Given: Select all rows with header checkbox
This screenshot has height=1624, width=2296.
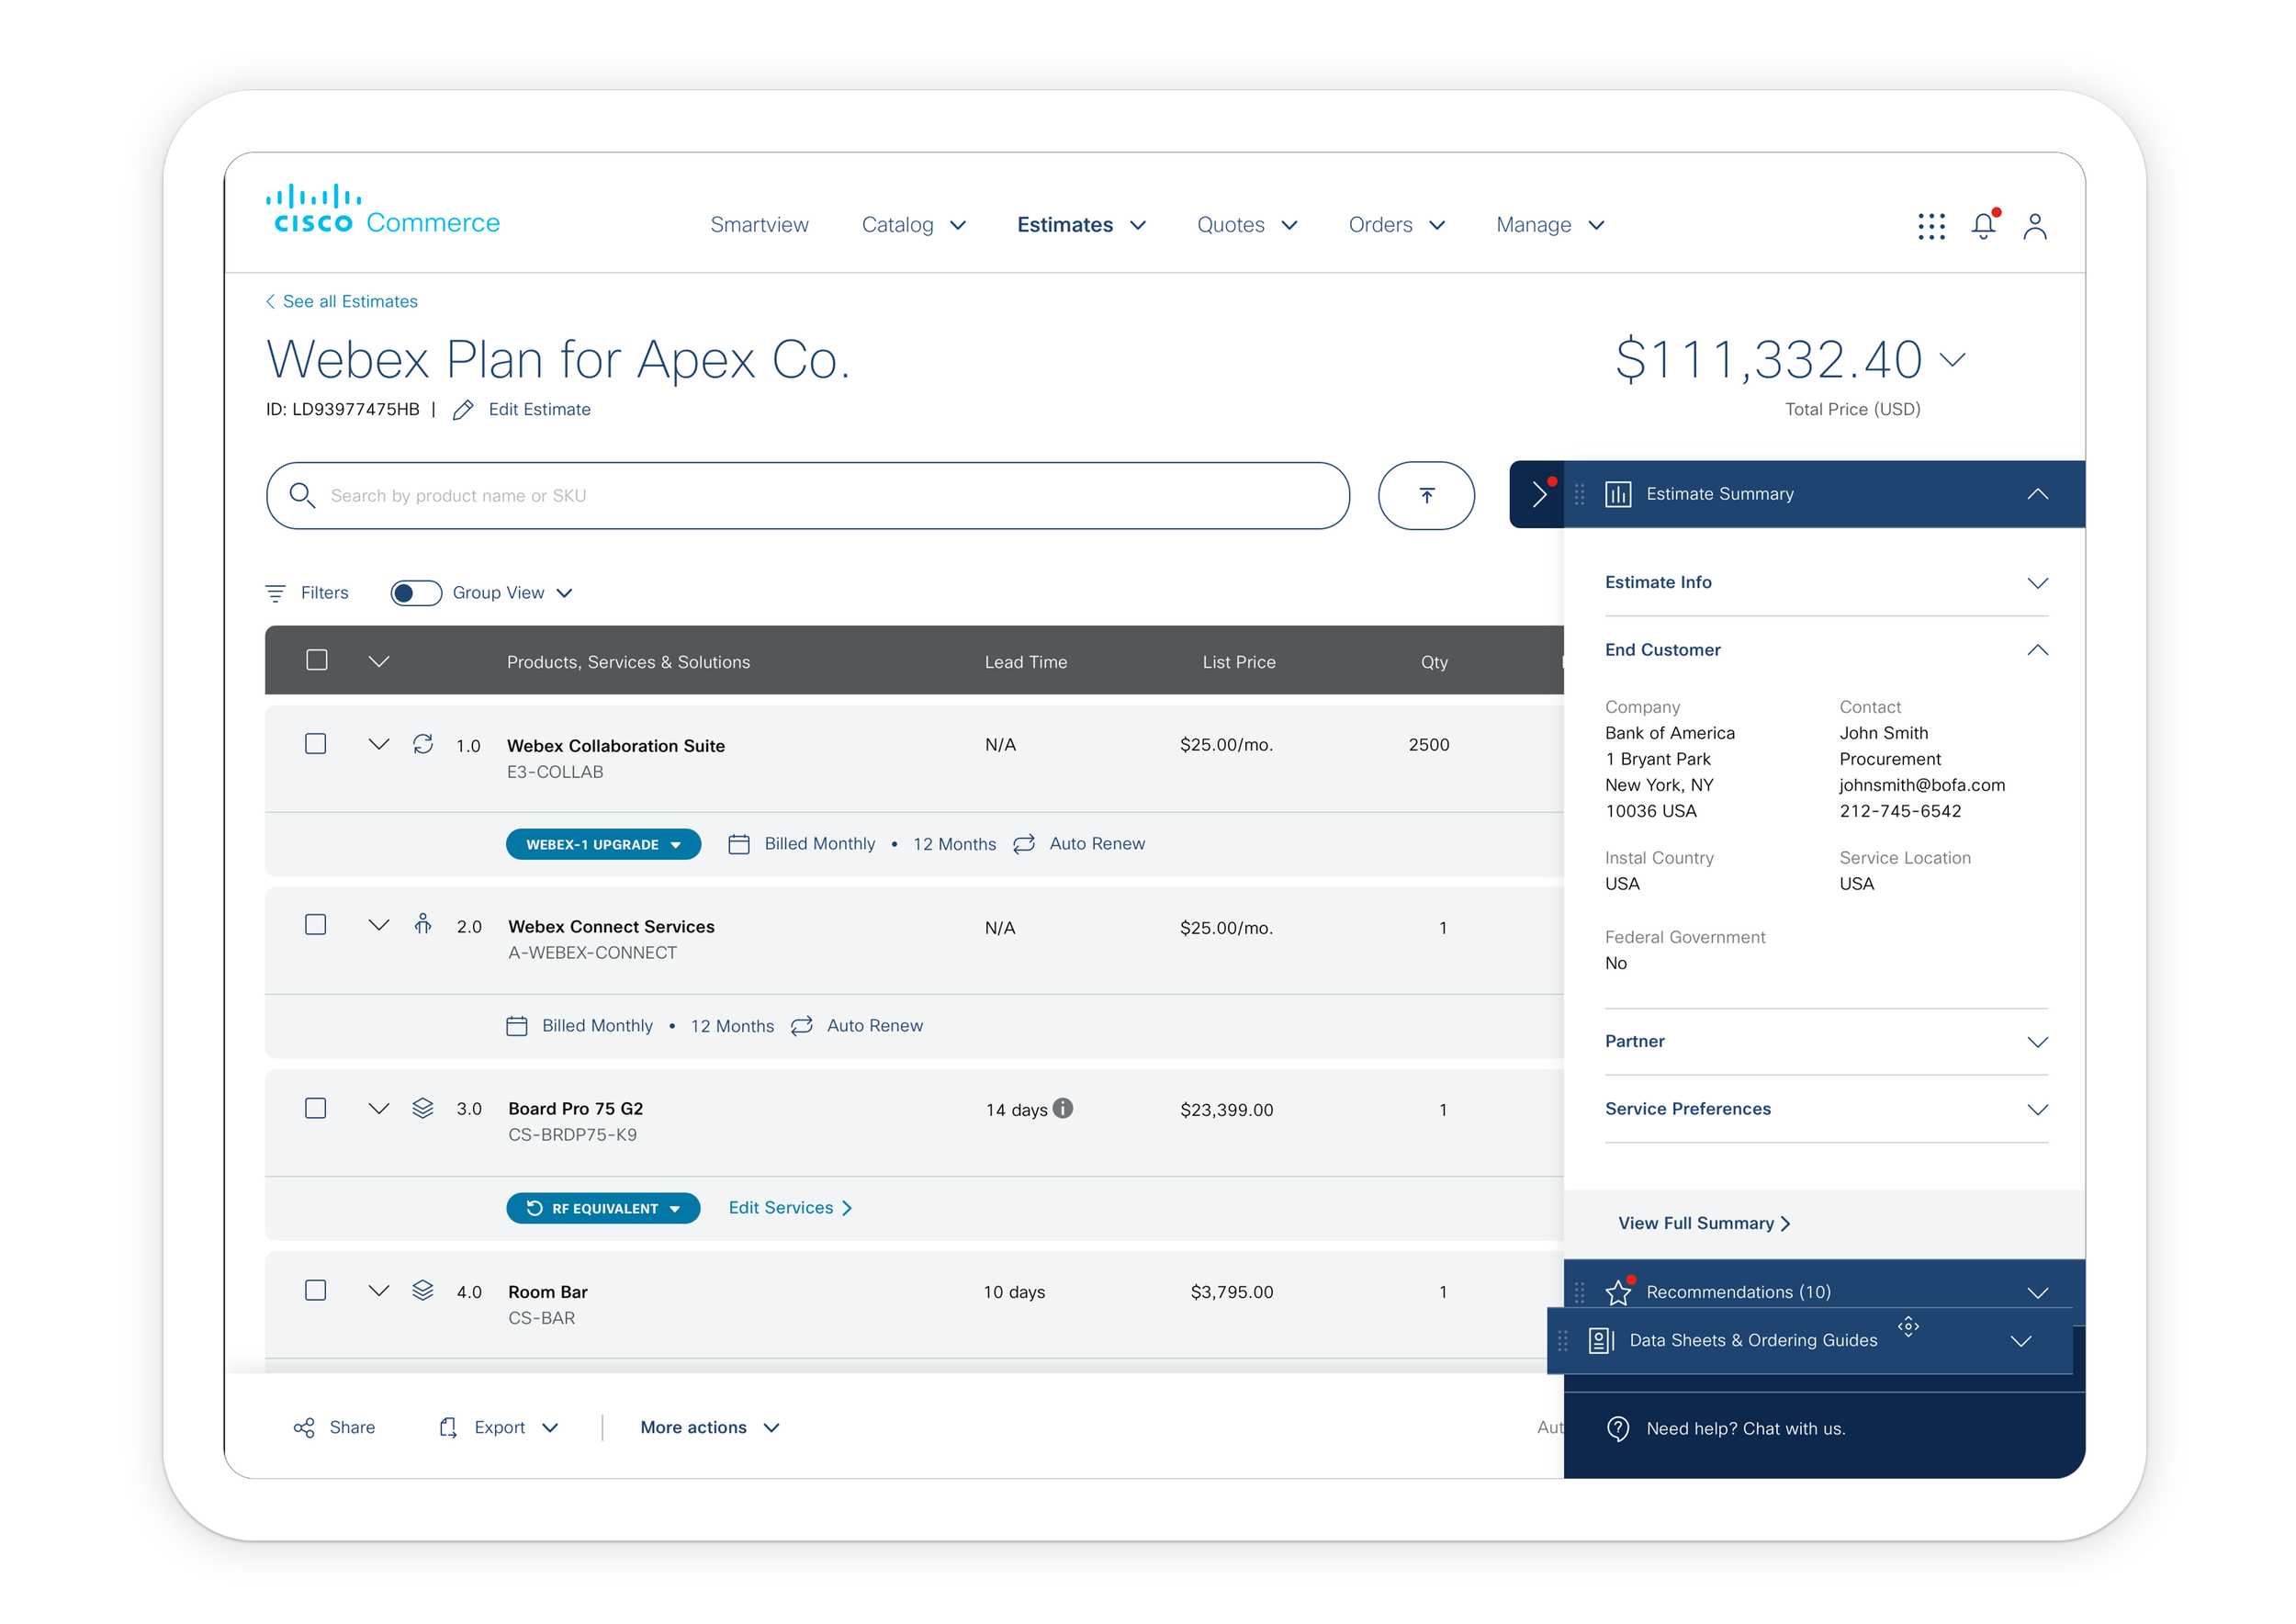Looking at the screenshot, I should click(316, 660).
